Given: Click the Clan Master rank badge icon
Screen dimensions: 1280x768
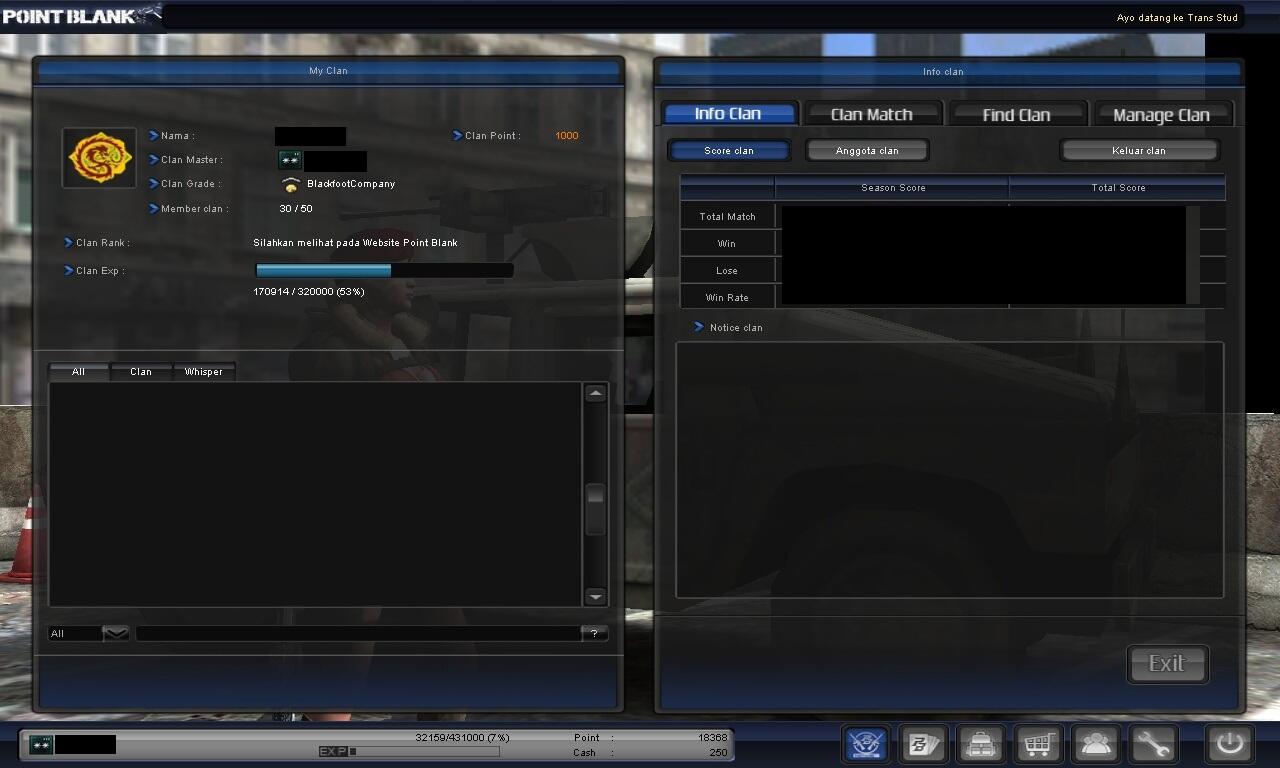Looking at the screenshot, I should click(x=290, y=160).
